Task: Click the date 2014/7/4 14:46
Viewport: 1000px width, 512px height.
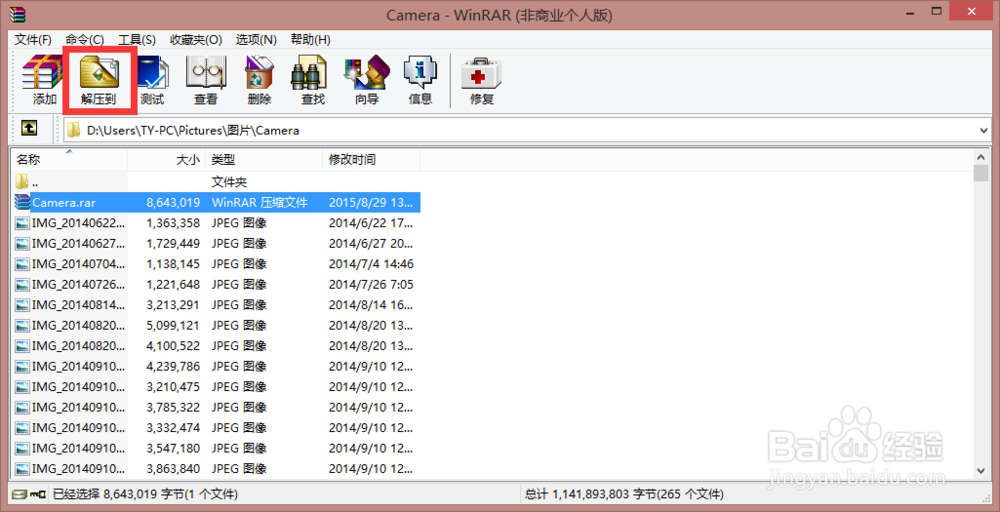Action: coord(371,263)
